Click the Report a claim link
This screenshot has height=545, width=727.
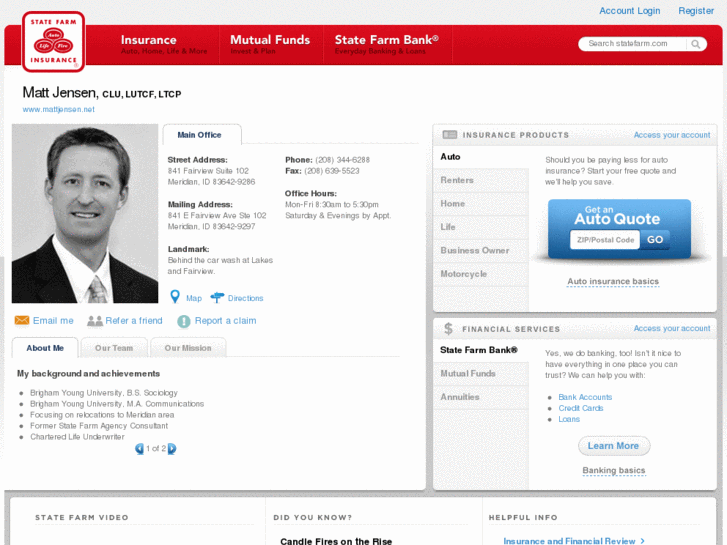[225, 321]
